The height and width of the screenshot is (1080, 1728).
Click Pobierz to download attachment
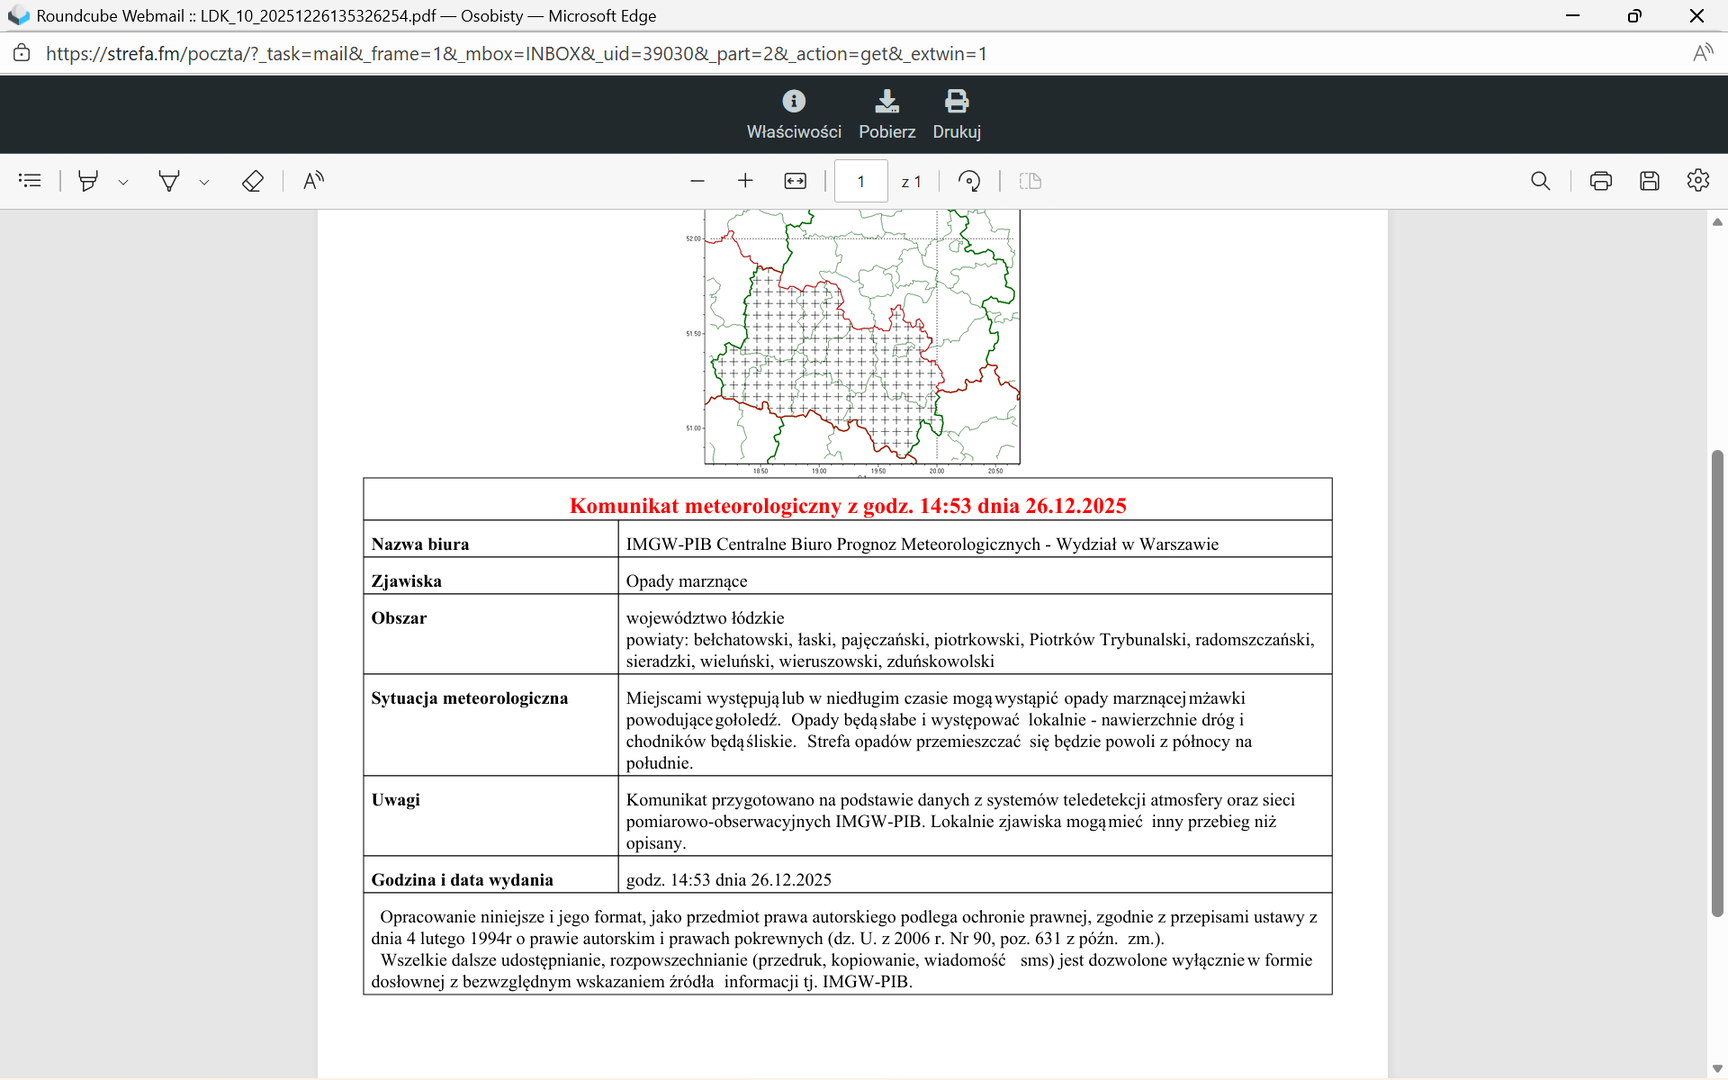[x=886, y=114]
